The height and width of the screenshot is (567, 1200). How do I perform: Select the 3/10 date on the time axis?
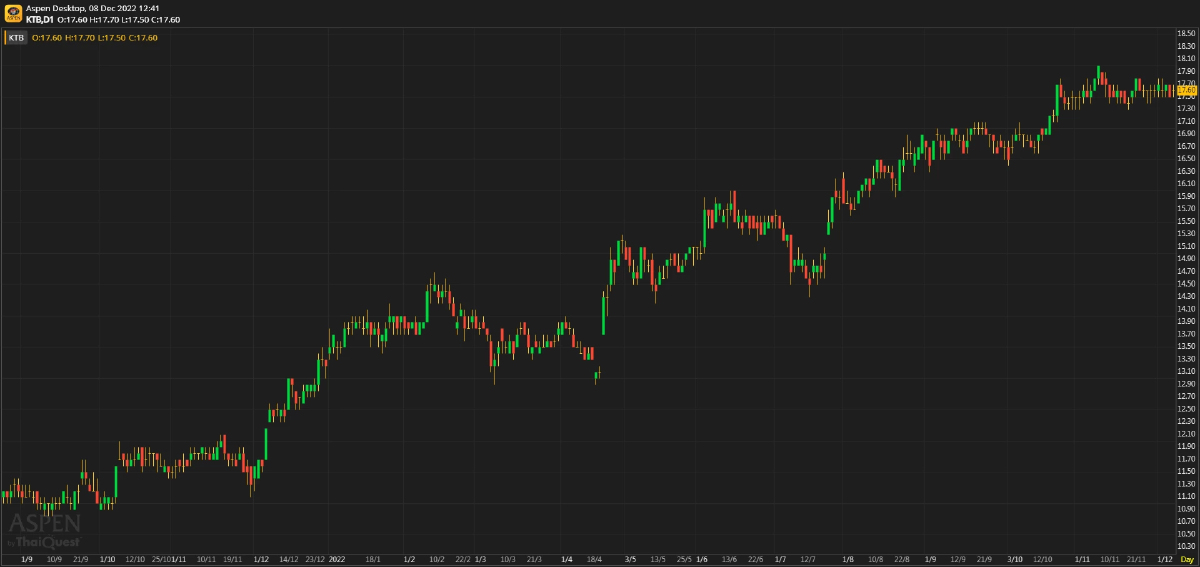tap(1014, 559)
